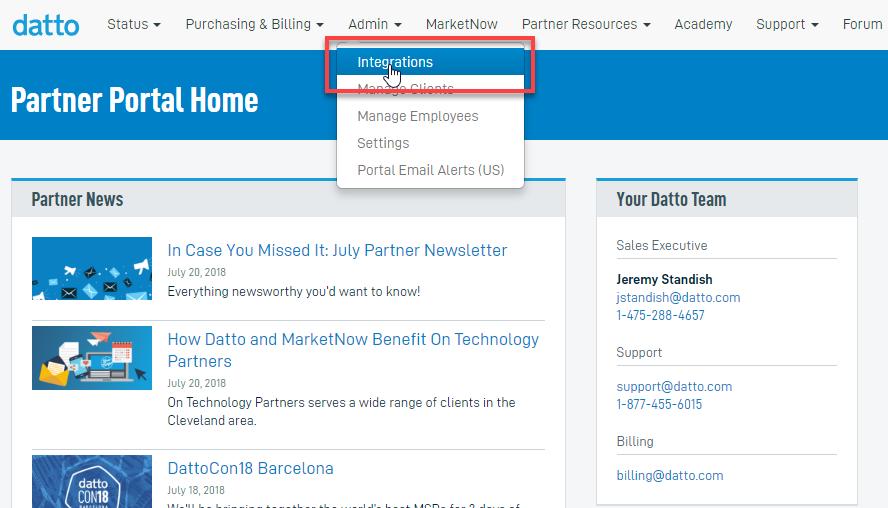This screenshot has width=888, height=508.
Task: Click the Jeremy Standish name
Action: pyautogui.click(x=664, y=279)
